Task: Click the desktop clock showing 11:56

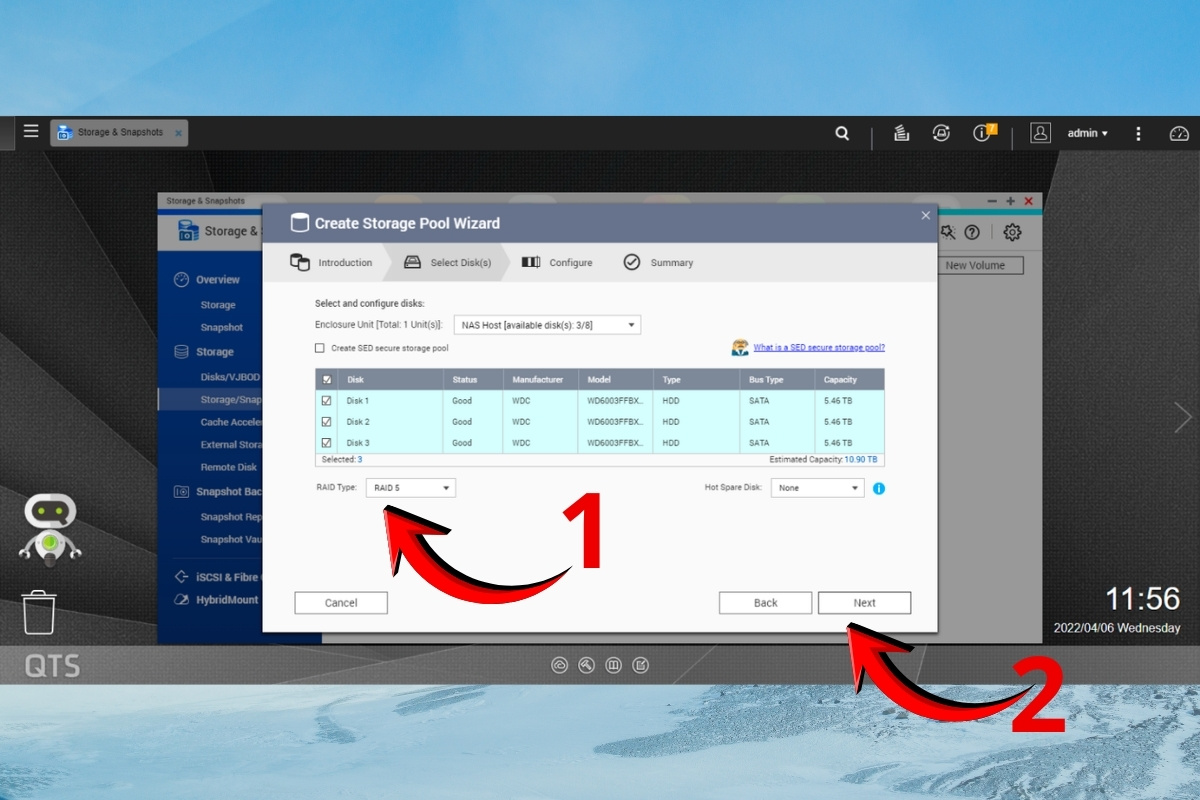Action: (x=1142, y=598)
